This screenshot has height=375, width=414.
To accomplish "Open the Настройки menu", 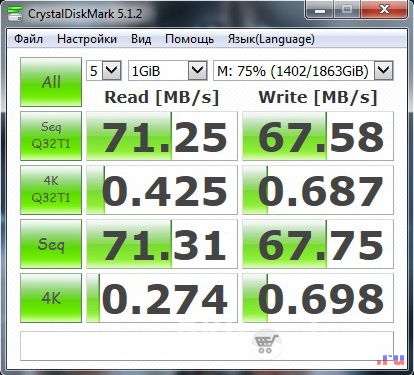I will [87, 39].
